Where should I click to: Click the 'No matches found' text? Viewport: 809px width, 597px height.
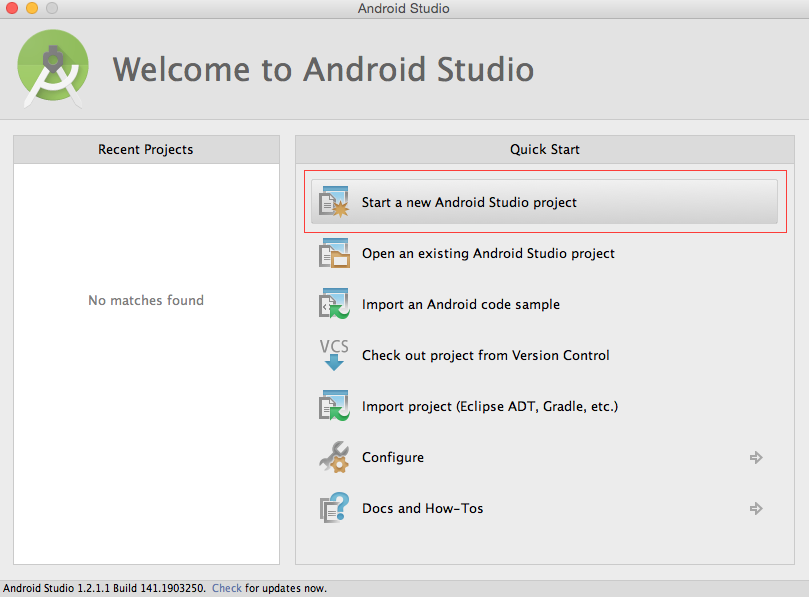point(146,300)
